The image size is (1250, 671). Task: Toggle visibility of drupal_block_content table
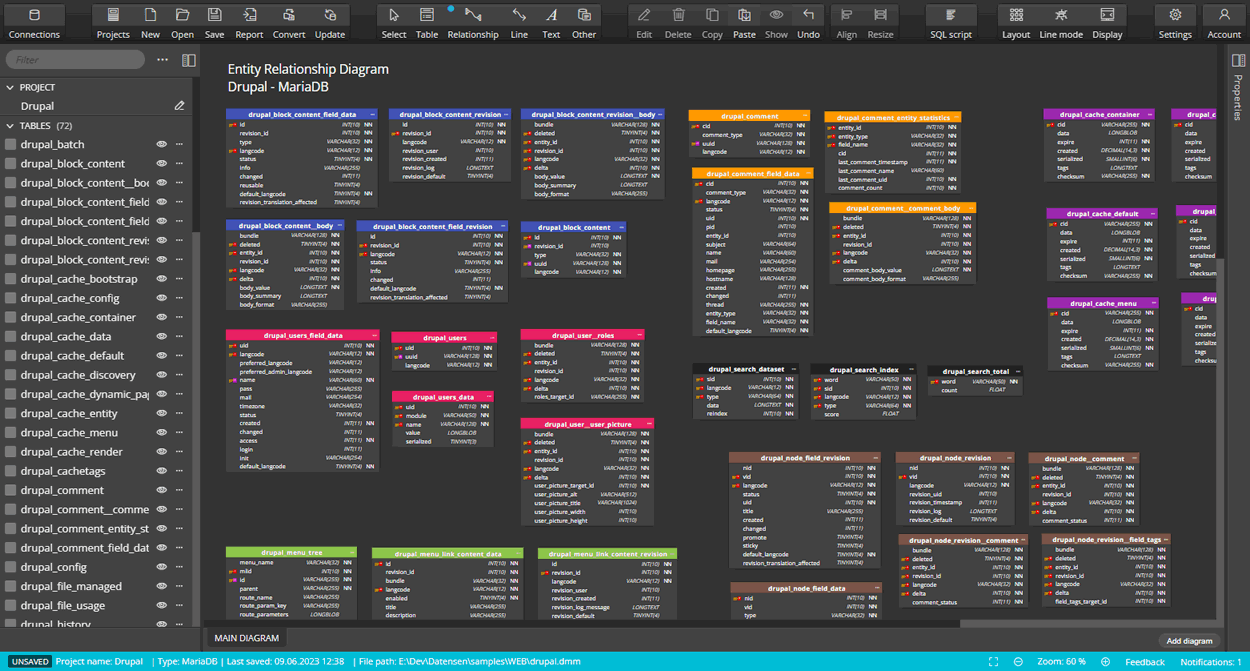click(x=162, y=164)
